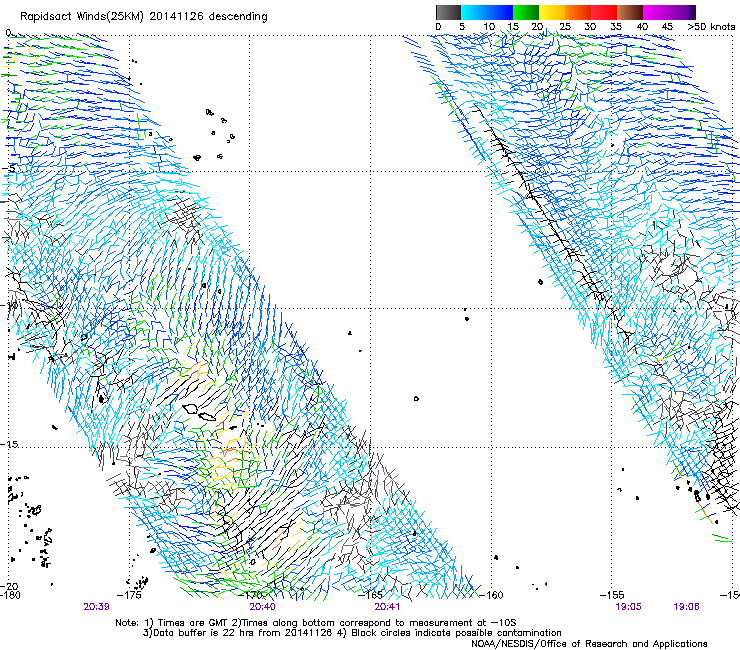The image size is (740, 650).
Task: Click the '-170' longitude axis label
Action: [251, 595]
